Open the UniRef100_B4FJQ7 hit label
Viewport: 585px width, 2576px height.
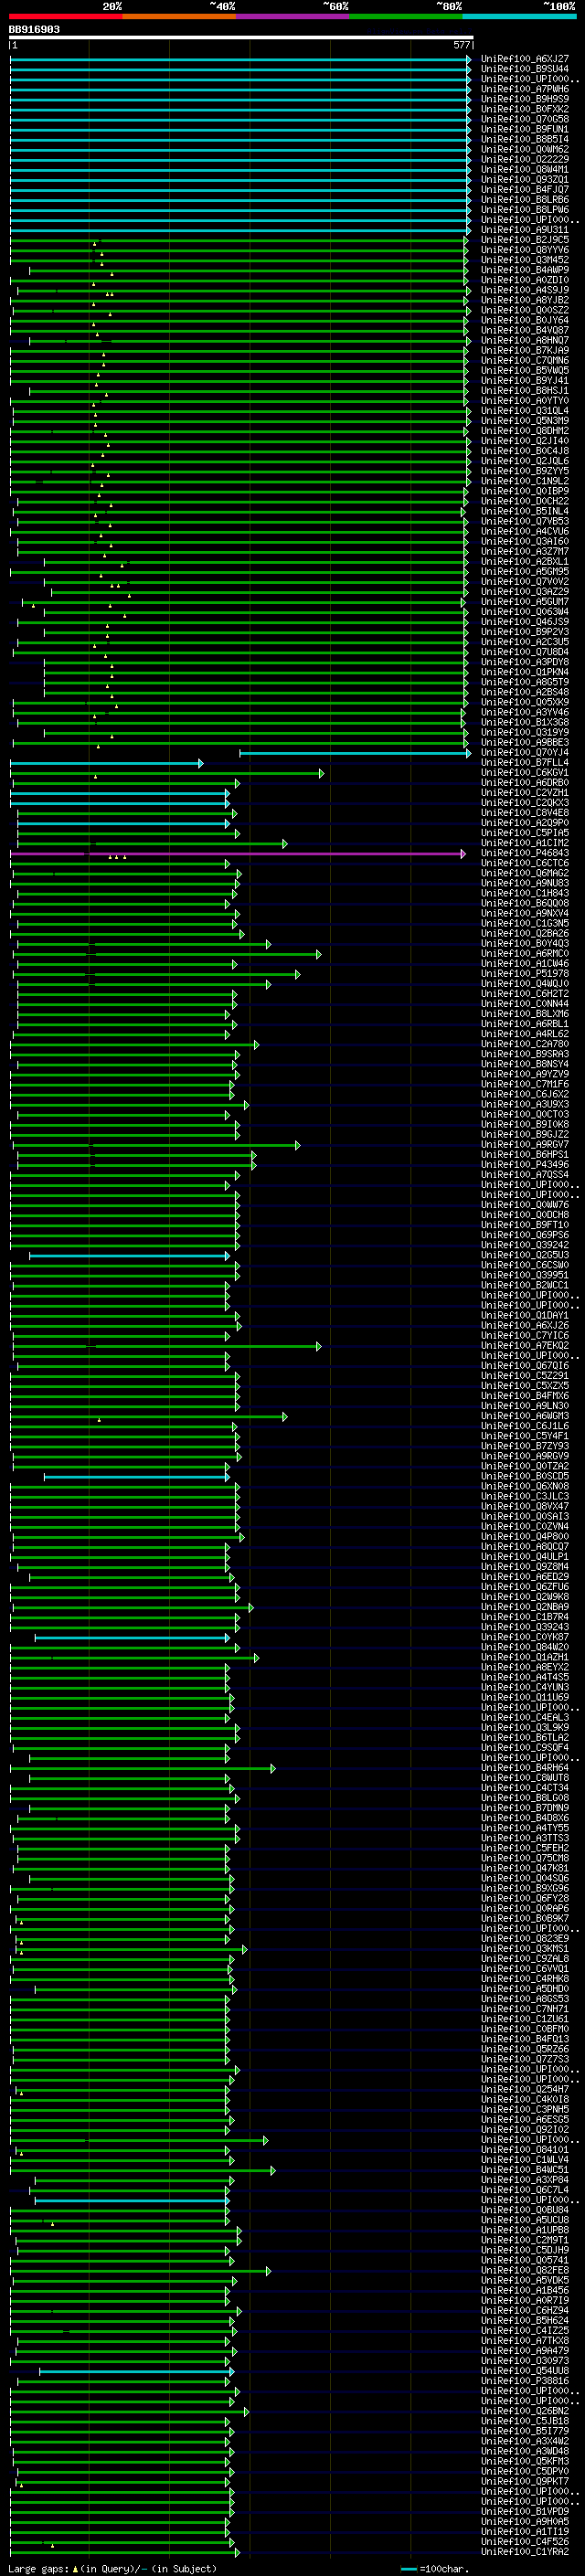(x=525, y=189)
